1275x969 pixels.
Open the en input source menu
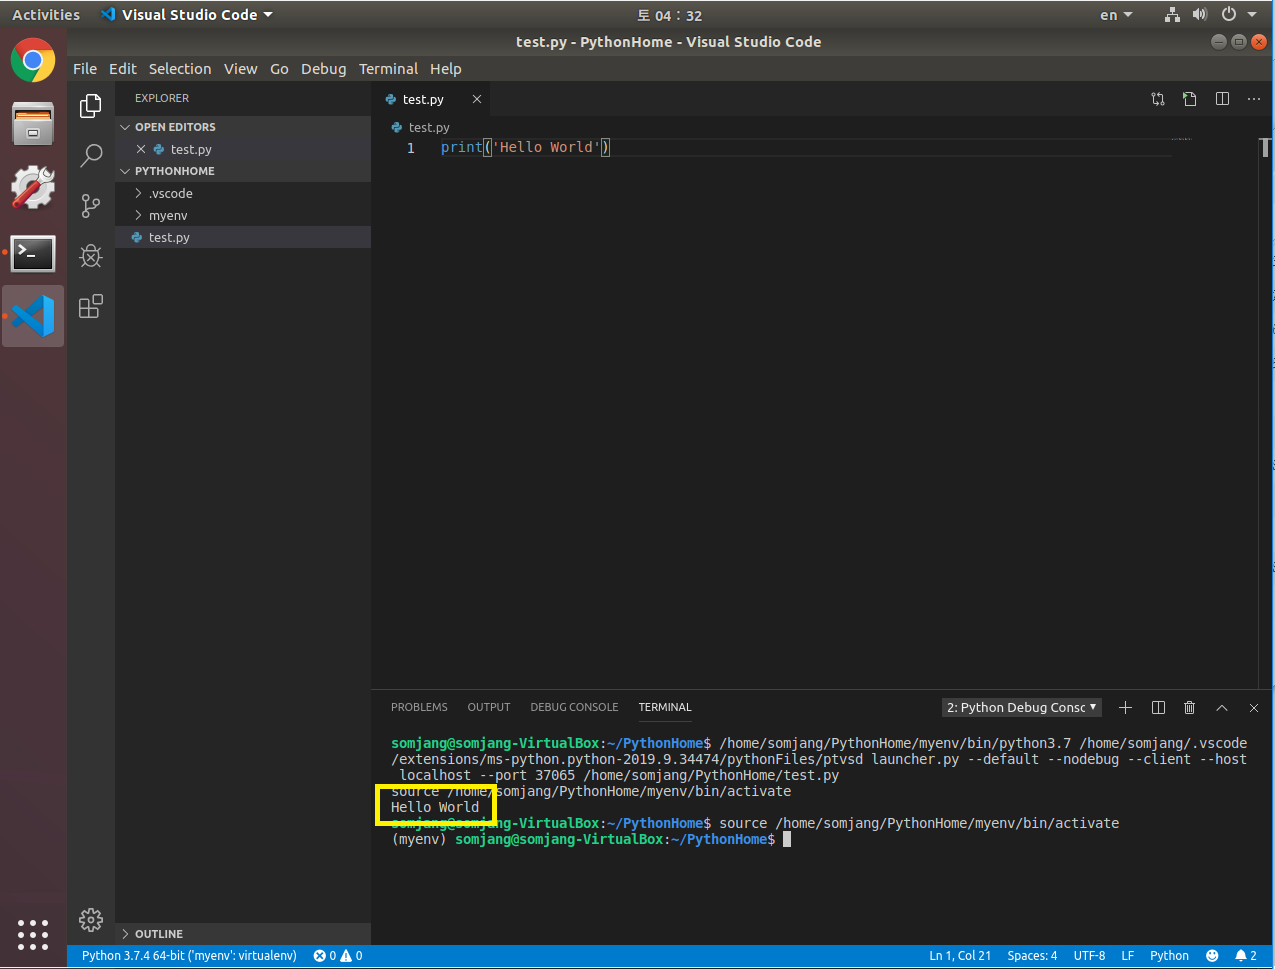1116,15
